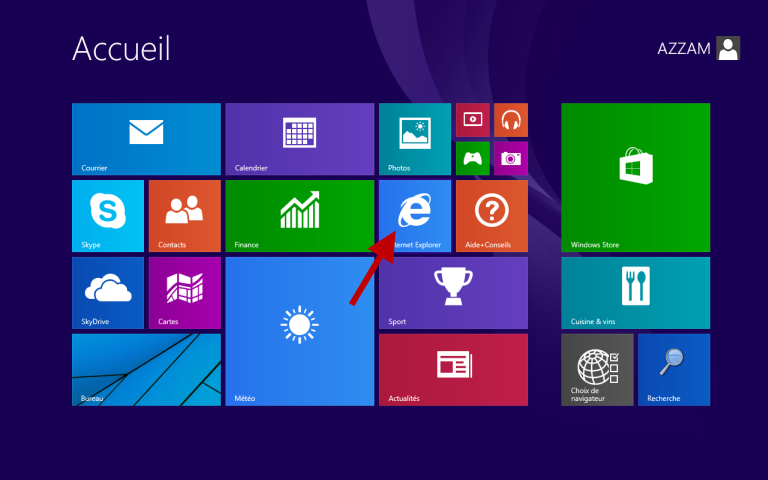
Task: Open the Choix de navigateur tile
Action: pyautogui.click(x=597, y=370)
